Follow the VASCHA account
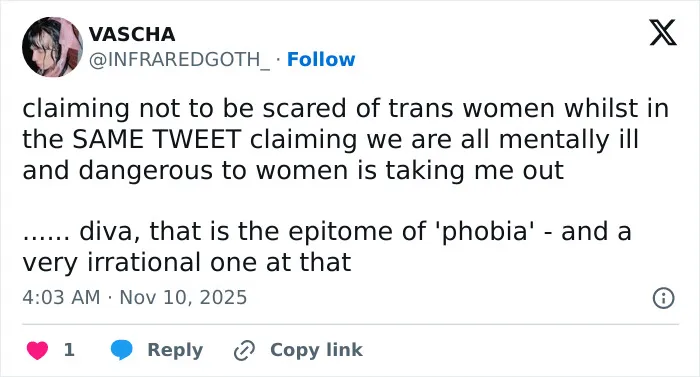This screenshot has height=377, width=700. (x=321, y=59)
